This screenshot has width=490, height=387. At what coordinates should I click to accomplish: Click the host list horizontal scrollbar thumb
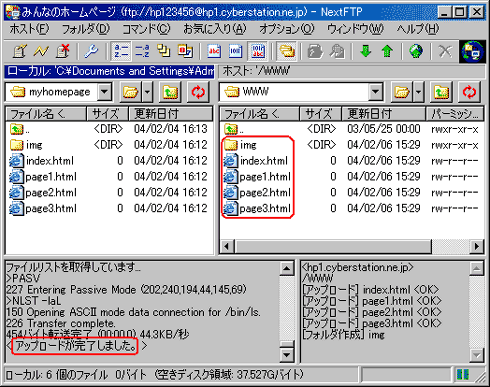click(333, 247)
